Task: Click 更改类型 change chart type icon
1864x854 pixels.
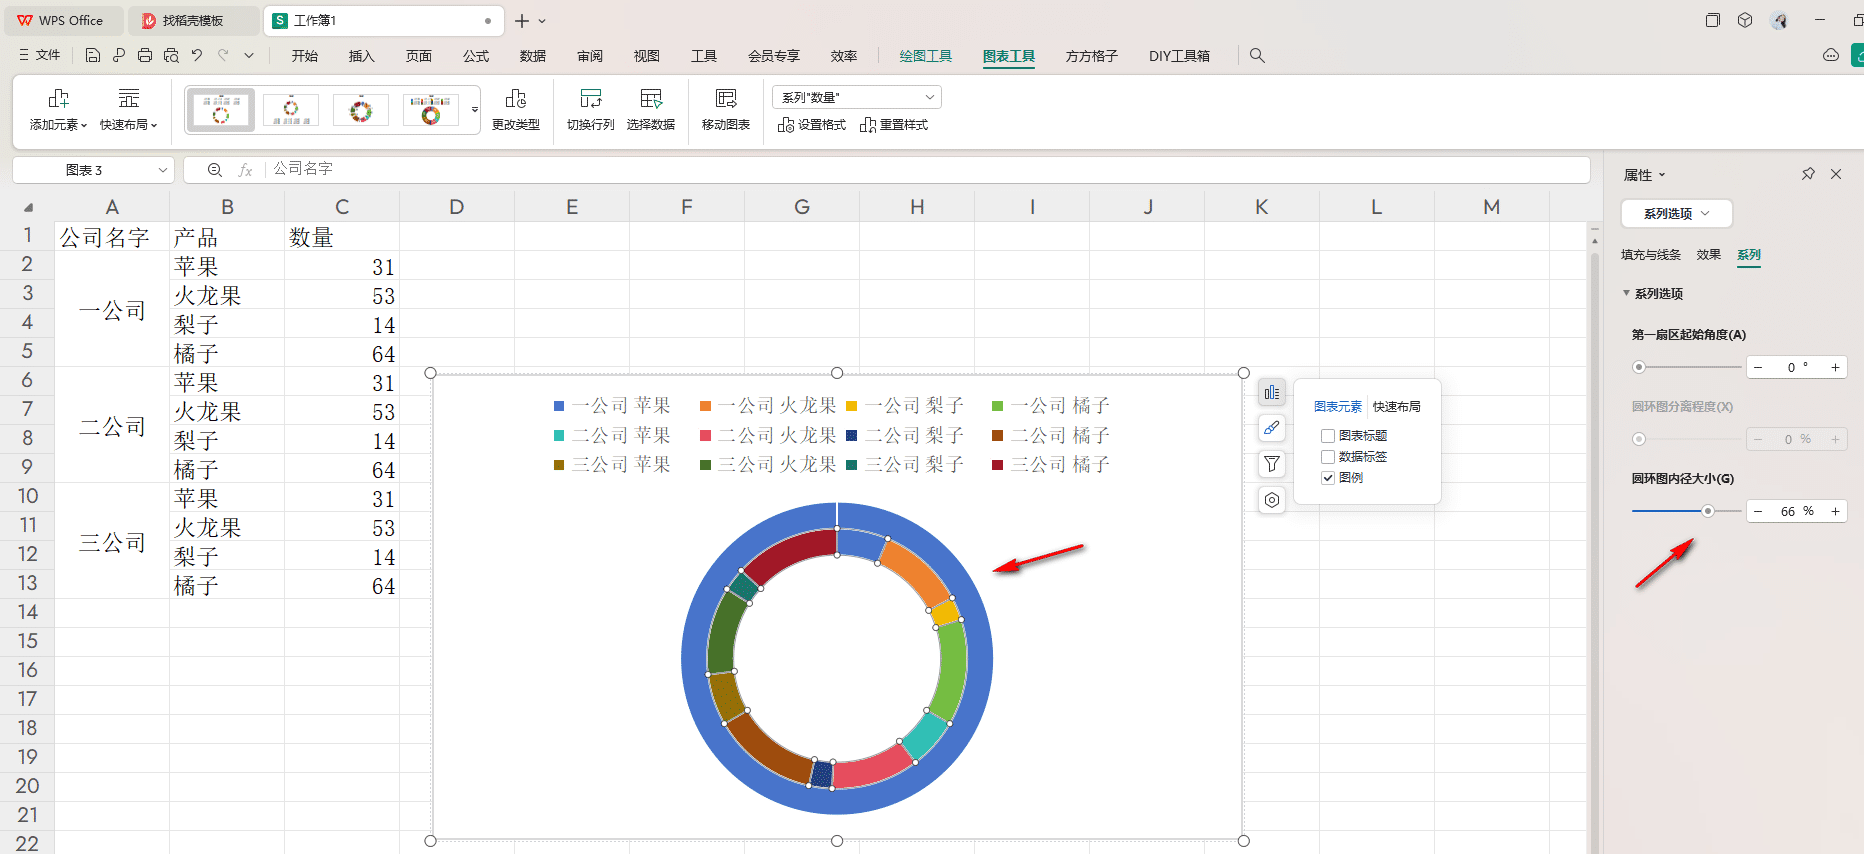Action: (516, 98)
